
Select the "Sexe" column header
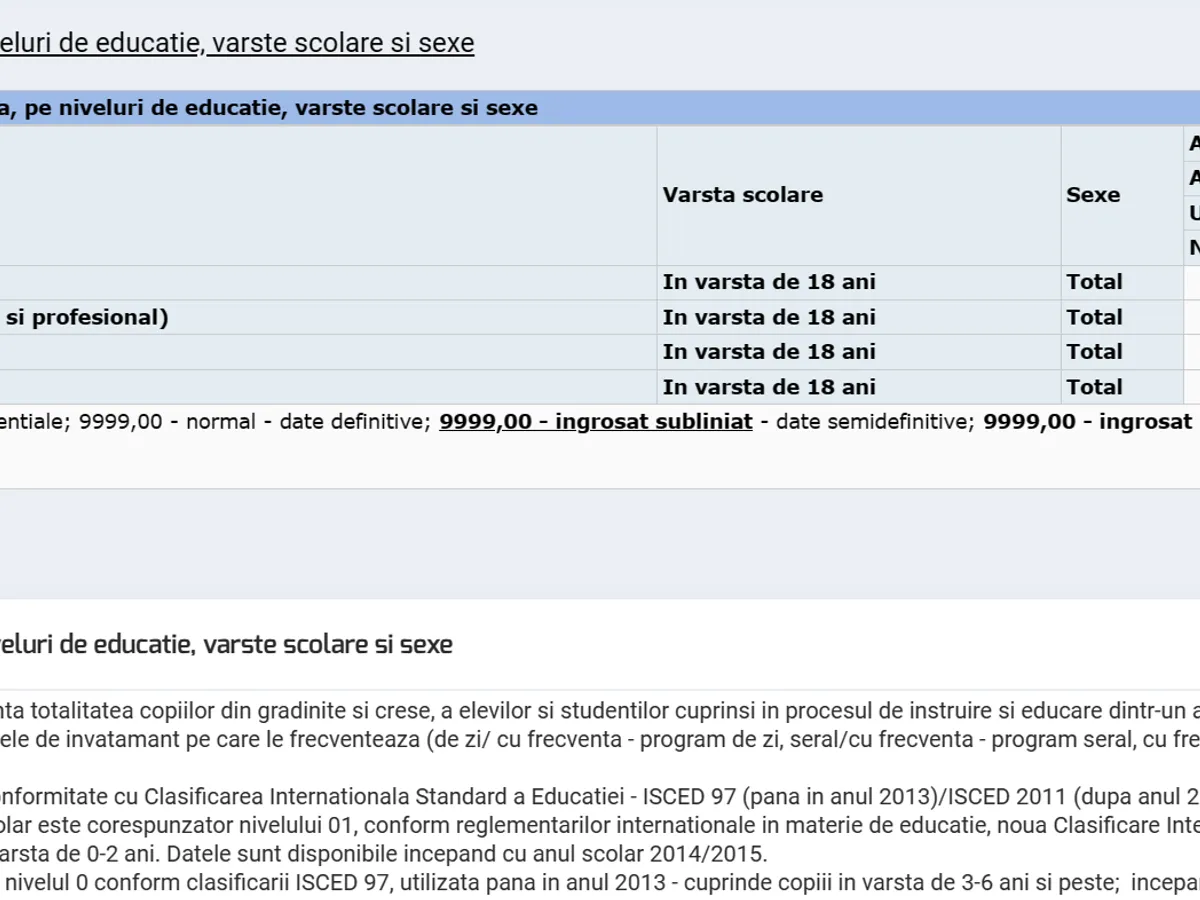pyautogui.click(x=1093, y=195)
